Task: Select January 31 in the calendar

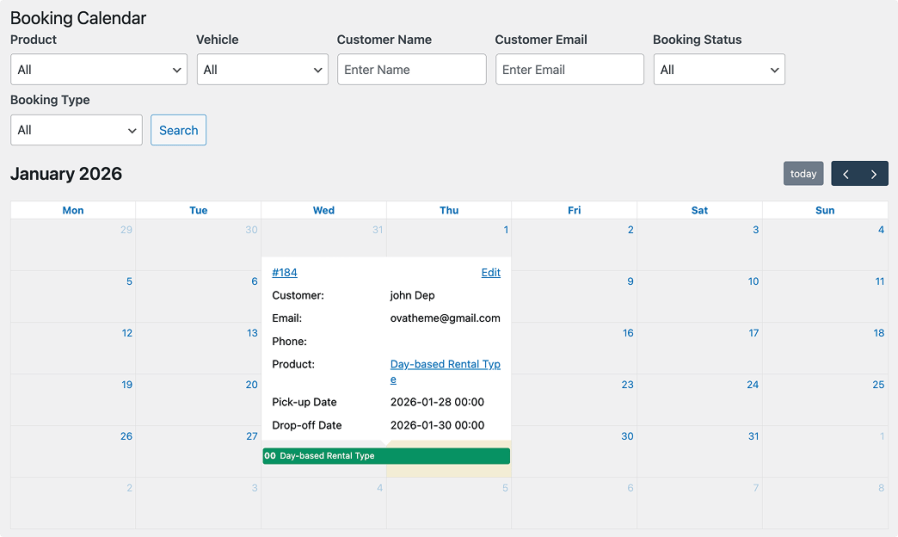Action: point(753,436)
